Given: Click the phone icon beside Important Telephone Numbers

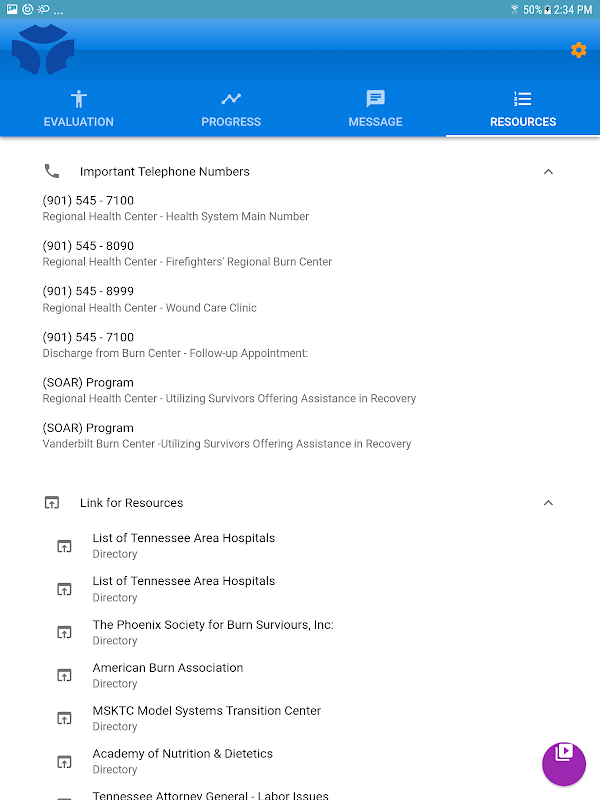Looking at the screenshot, I should click(x=52, y=171).
